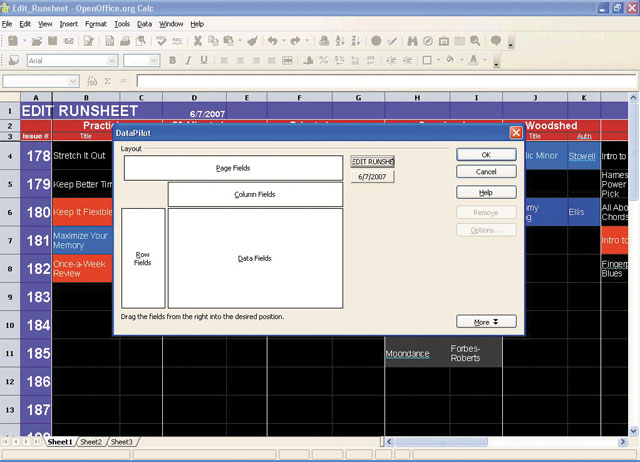640x462 pixels.
Task: Open the font size dropdown
Action: [x=153, y=61]
